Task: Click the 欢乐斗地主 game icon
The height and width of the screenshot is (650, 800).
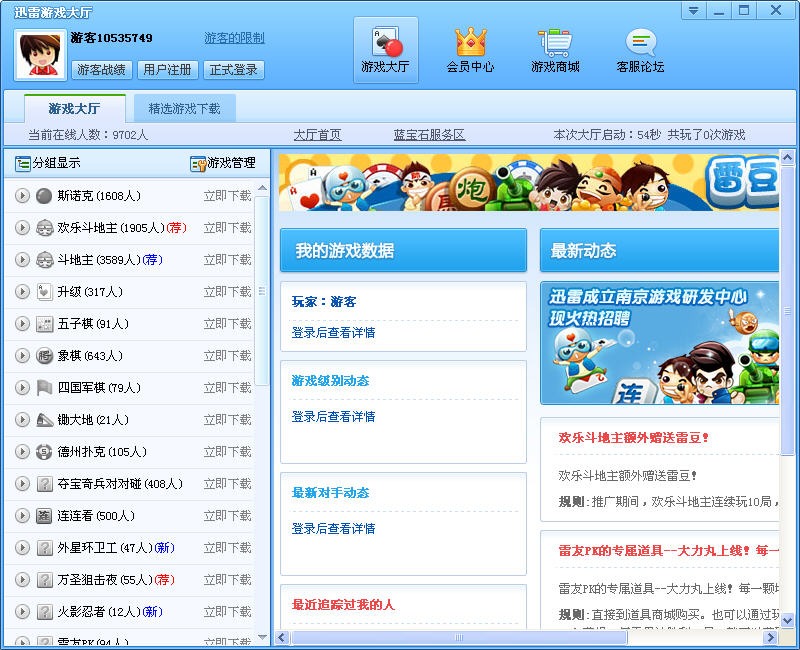Action: [44, 228]
